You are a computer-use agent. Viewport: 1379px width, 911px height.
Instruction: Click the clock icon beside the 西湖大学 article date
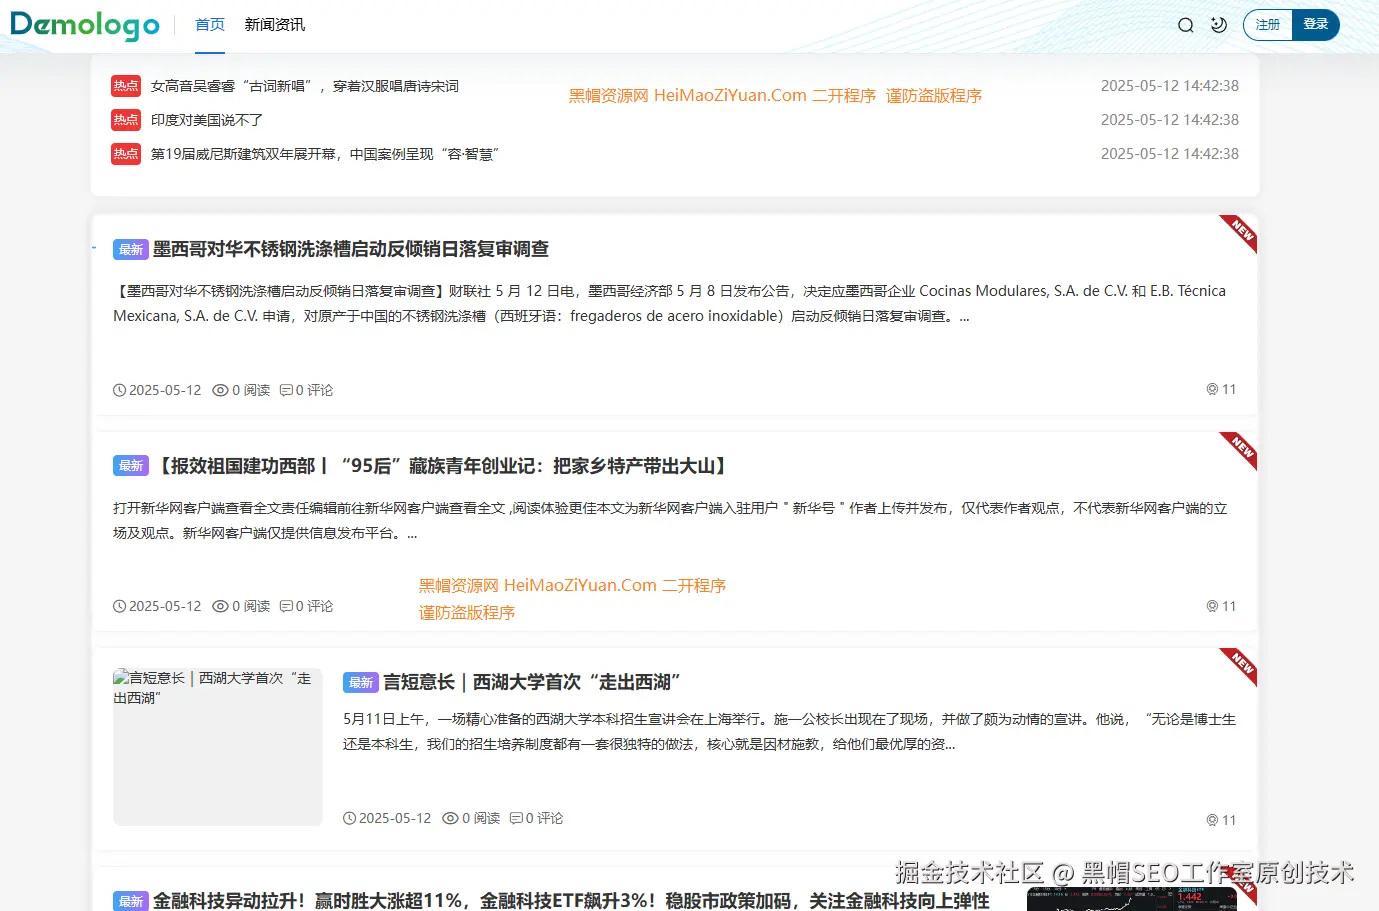[349, 818]
